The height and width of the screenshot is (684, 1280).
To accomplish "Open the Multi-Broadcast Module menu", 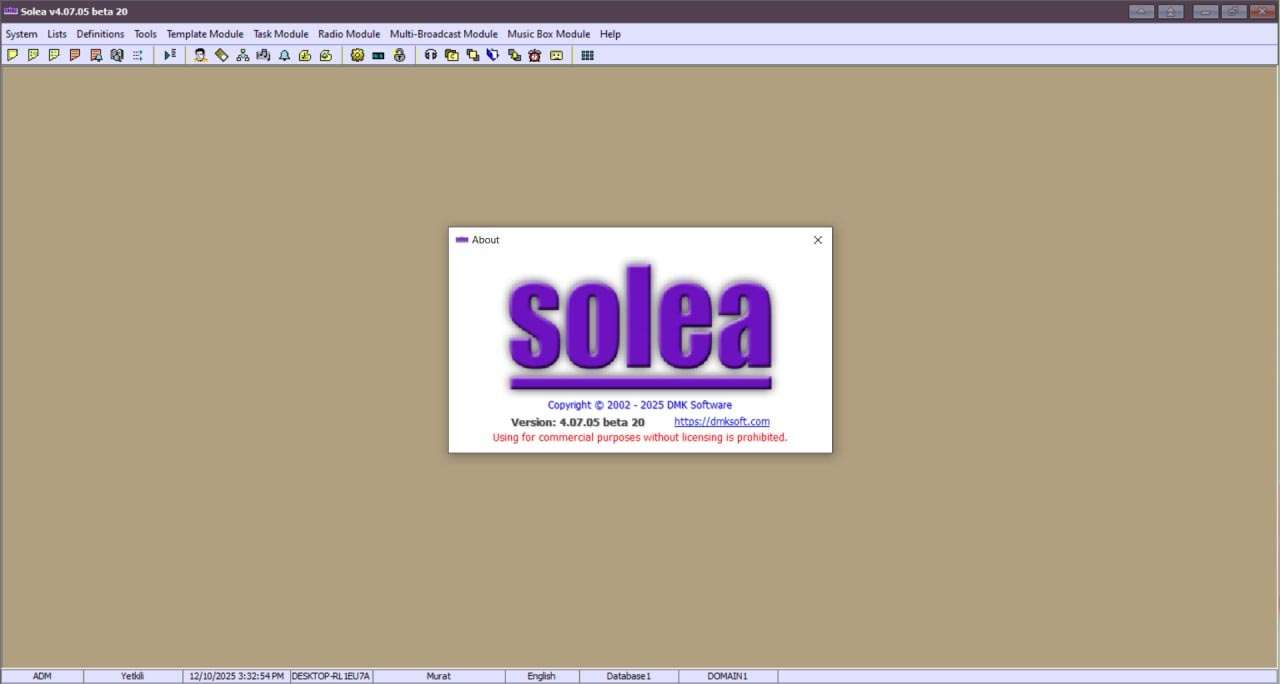I will click(x=443, y=34).
